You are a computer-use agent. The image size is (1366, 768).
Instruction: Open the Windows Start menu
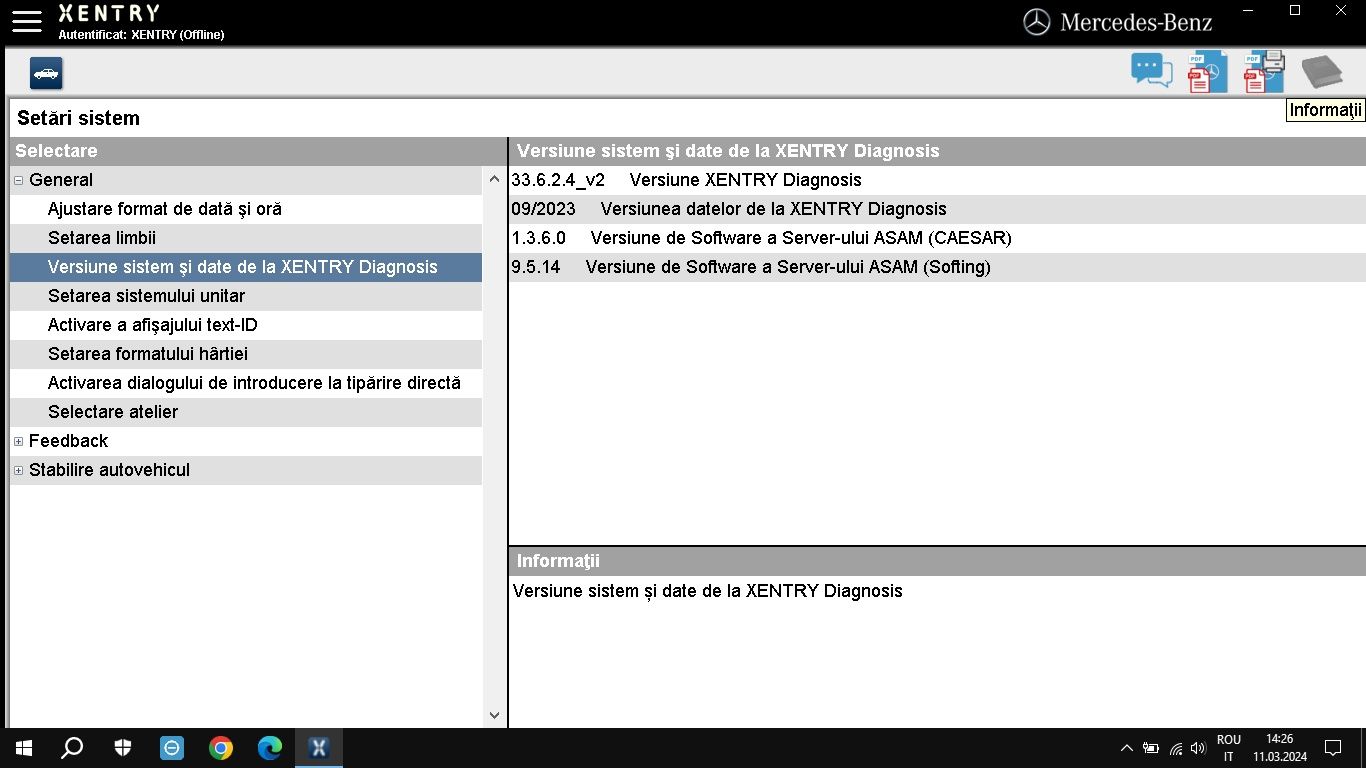coord(24,748)
